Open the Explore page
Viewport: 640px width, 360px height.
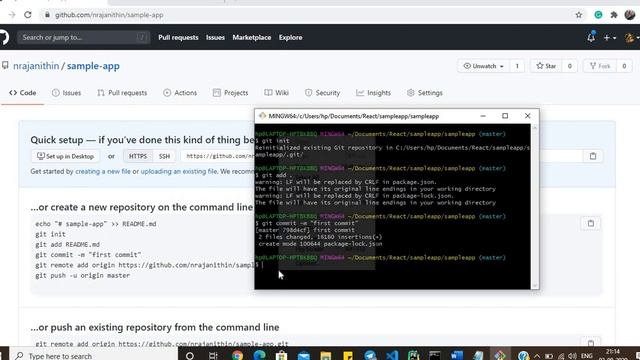(291, 37)
